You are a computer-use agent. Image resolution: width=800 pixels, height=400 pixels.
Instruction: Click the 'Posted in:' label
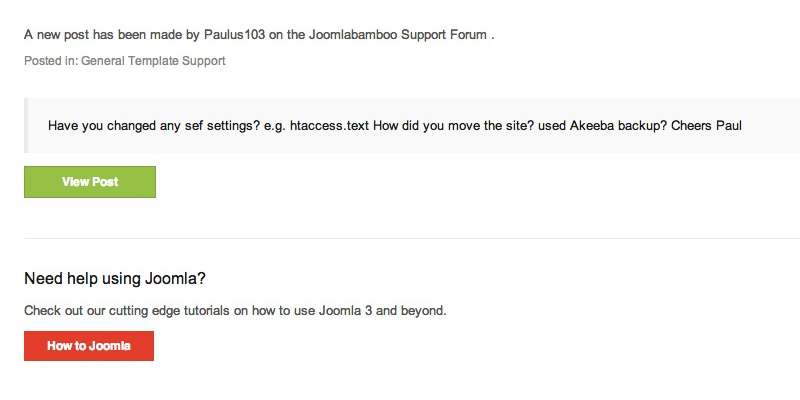pos(51,61)
